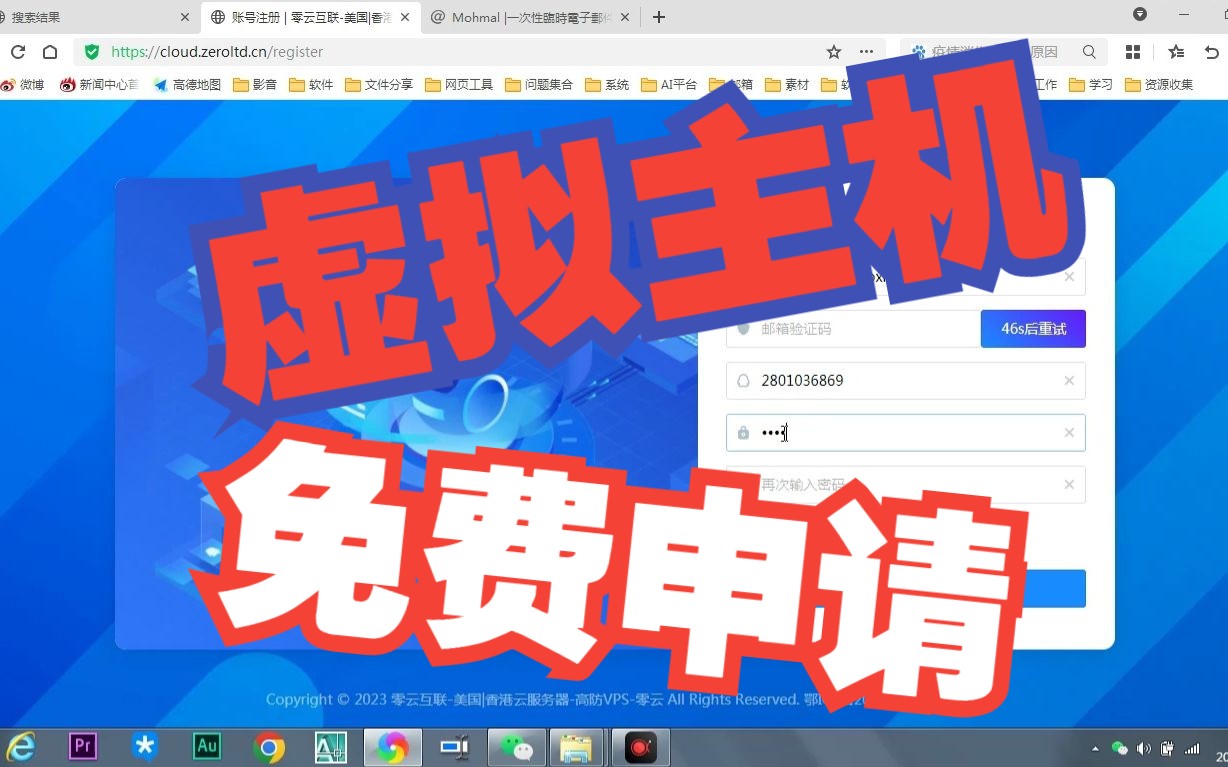Launch Adobe Audition from the taskbar
Screen dimensions: 1228x767
click(x=206, y=746)
